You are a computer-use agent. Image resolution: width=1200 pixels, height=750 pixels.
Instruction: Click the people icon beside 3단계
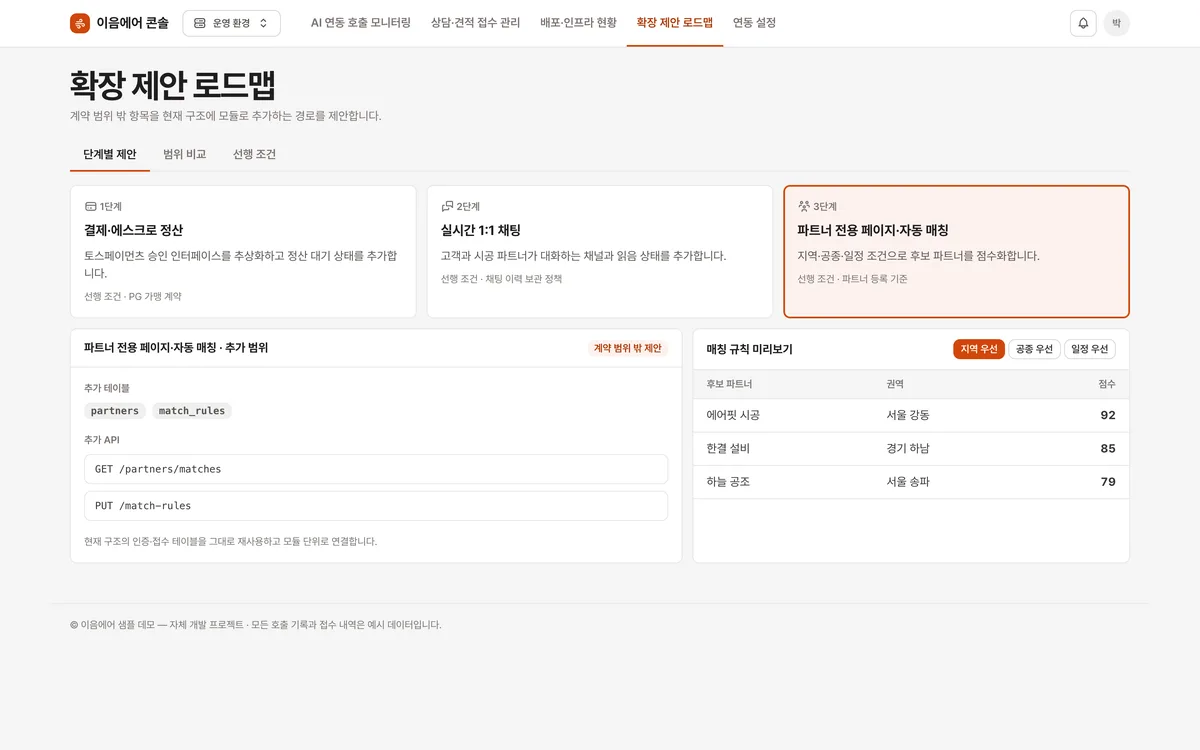click(804, 206)
